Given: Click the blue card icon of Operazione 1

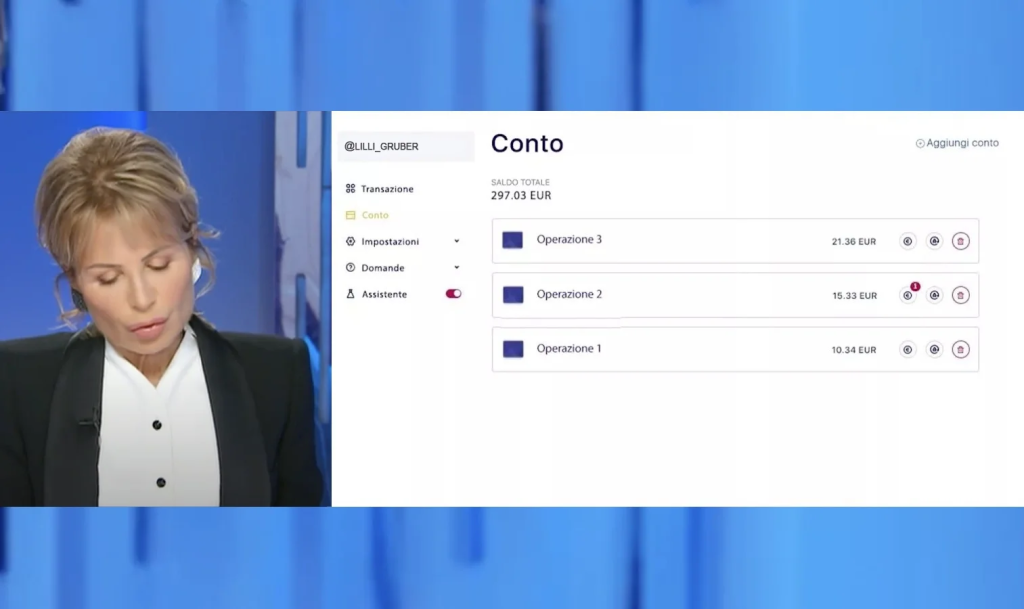Looking at the screenshot, I should click(513, 349).
